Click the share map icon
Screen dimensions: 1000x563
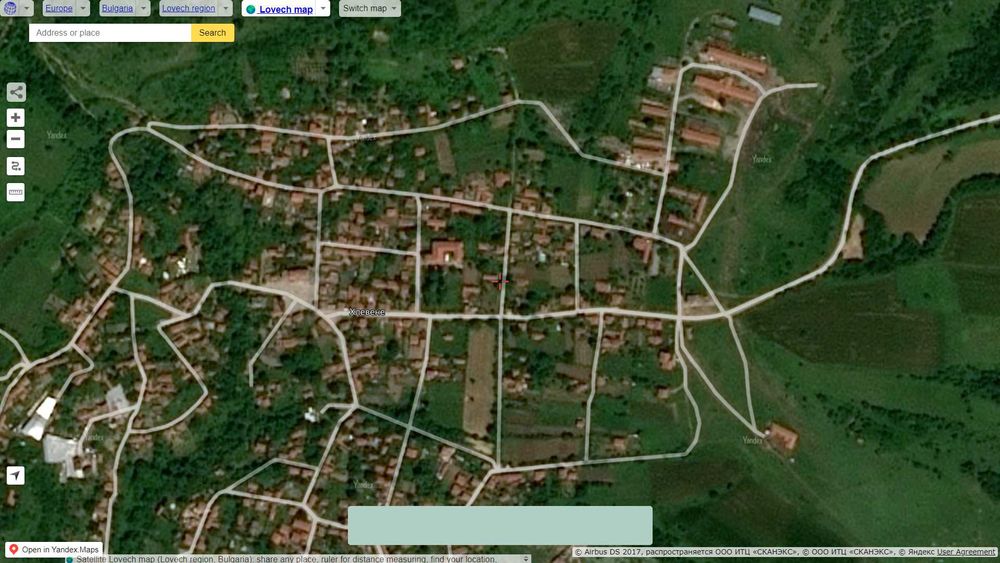pyautogui.click(x=16, y=92)
